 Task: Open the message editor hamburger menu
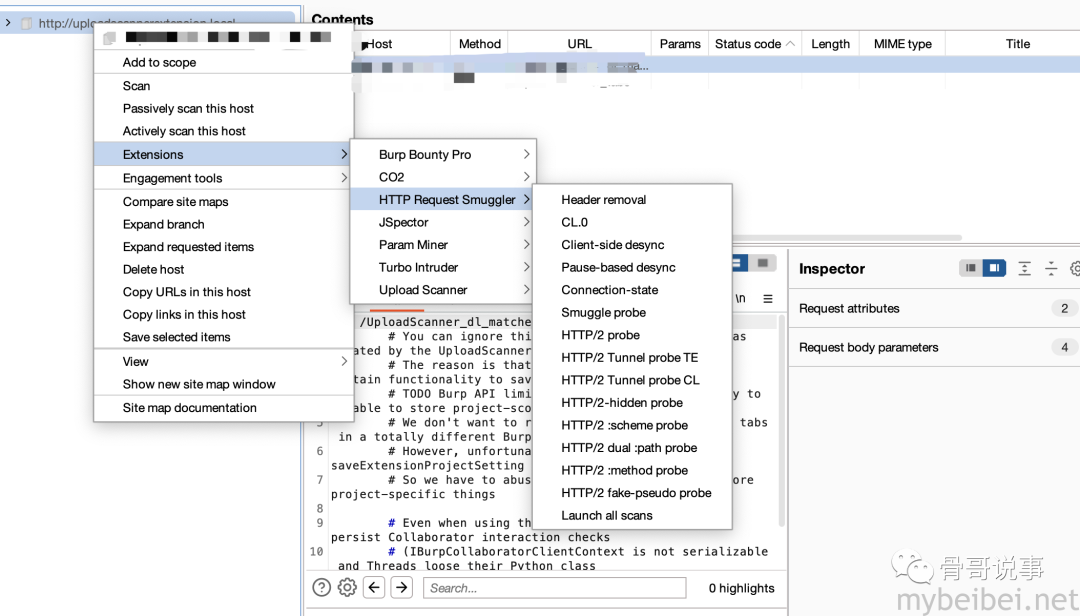tap(768, 298)
